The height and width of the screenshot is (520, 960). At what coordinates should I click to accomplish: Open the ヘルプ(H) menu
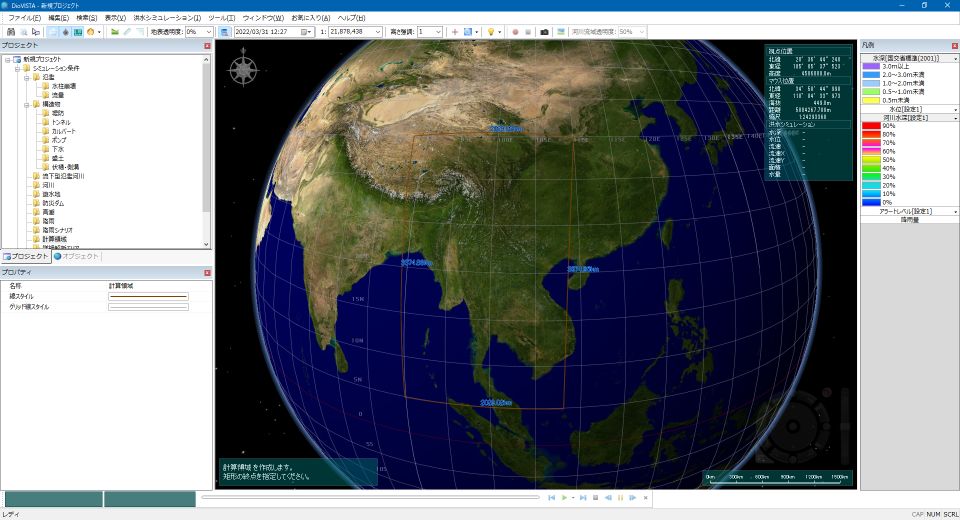pyautogui.click(x=351, y=18)
